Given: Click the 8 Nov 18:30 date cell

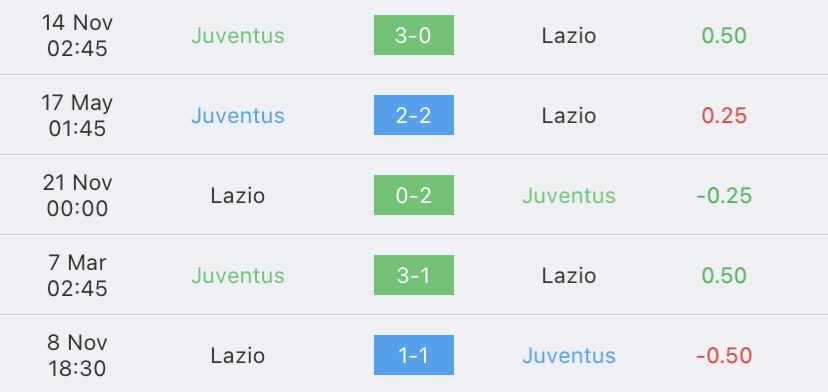Looking at the screenshot, I should click(77, 356).
